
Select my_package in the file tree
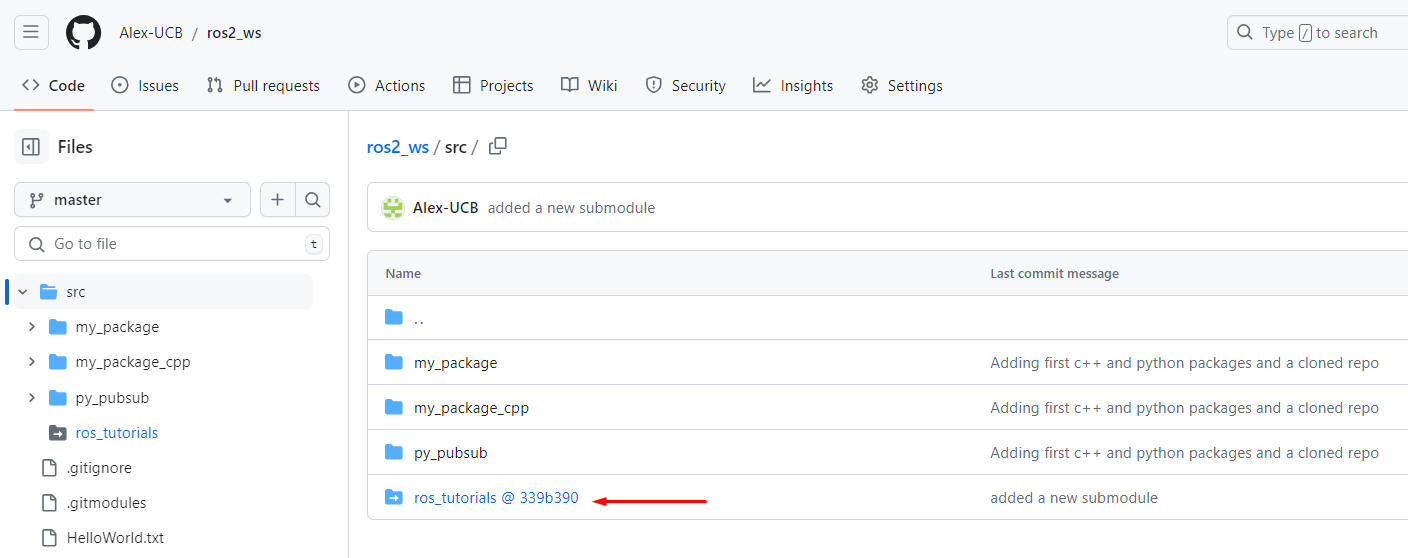click(117, 327)
